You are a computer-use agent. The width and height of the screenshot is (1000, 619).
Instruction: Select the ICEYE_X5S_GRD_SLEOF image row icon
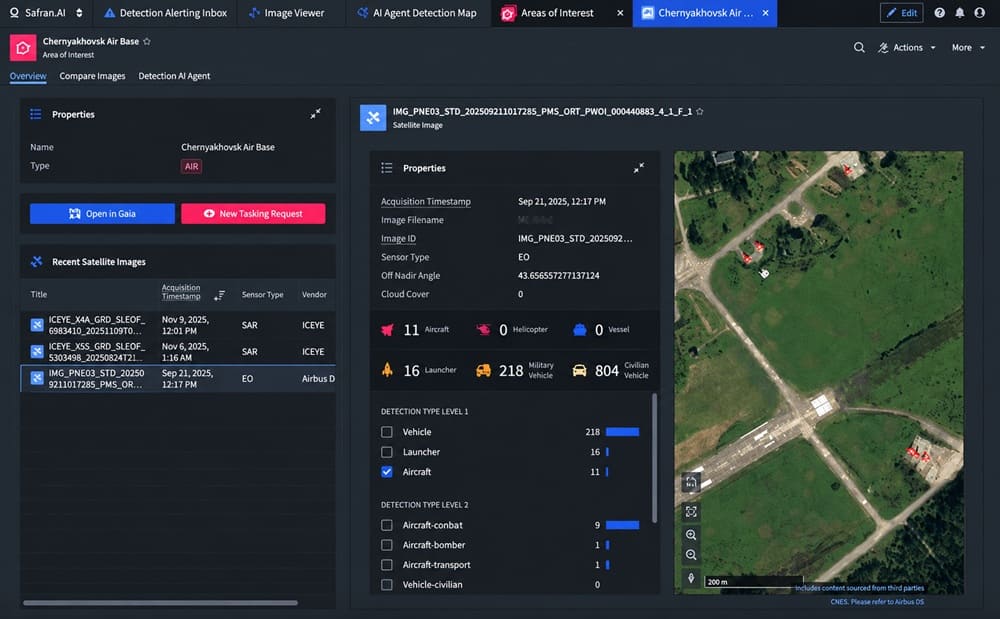coord(37,352)
